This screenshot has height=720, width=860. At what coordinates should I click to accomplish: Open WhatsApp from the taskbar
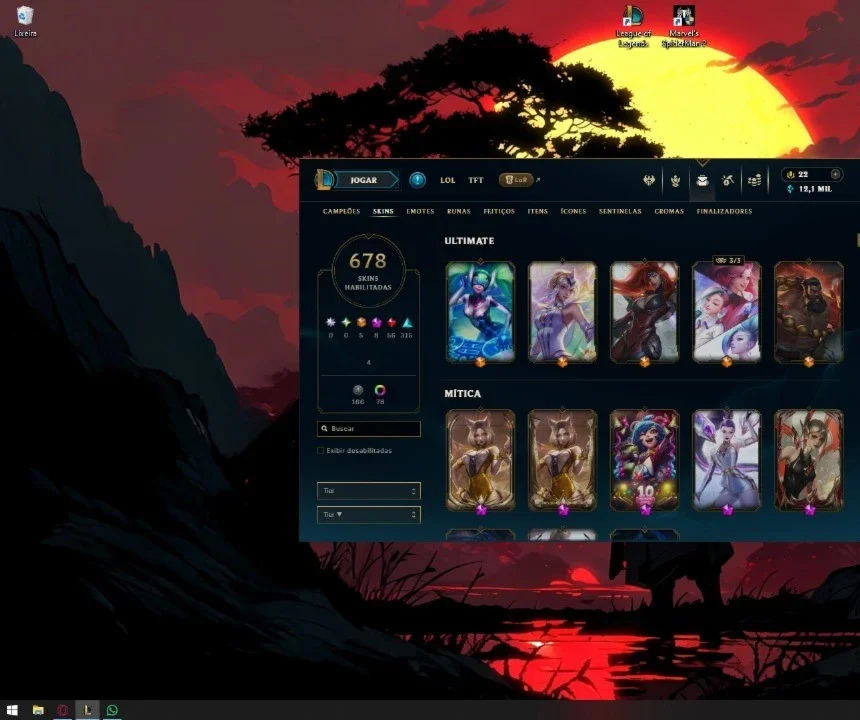pyautogui.click(x=112, y=710)
